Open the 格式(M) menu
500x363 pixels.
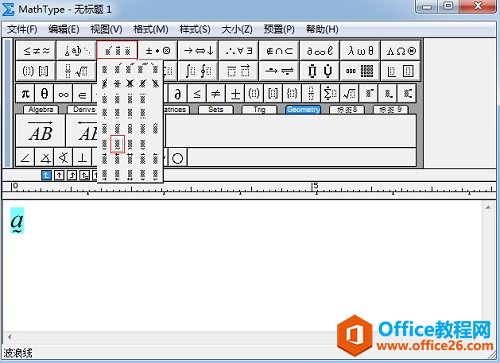(x=151, y=29)
